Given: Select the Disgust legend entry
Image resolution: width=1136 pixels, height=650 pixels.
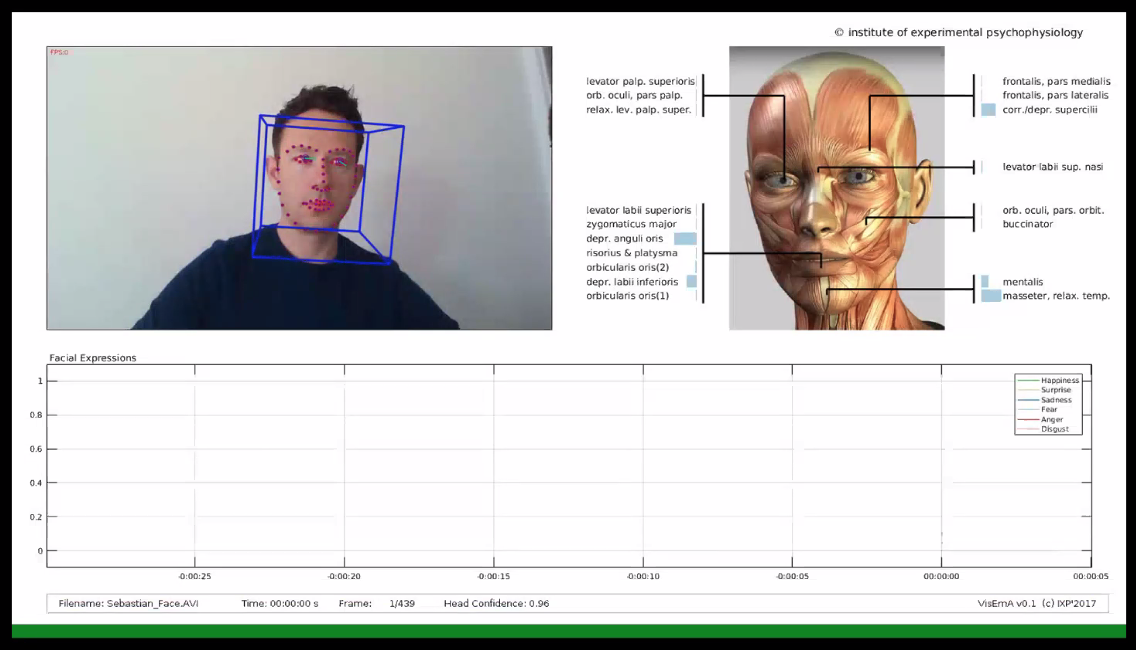Looking at the screenshot, I should tap(1054, 430).
